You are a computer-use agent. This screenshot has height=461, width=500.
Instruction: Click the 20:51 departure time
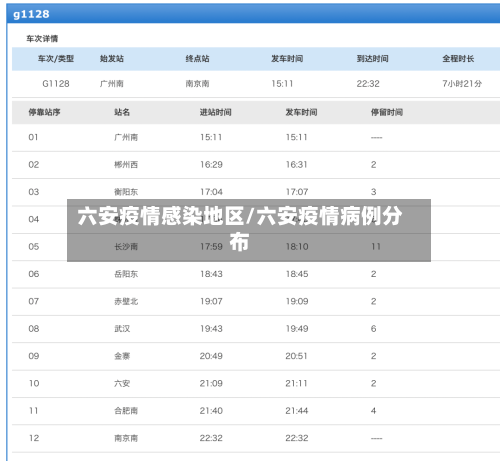pyautogui.click(x=296, y=356)
